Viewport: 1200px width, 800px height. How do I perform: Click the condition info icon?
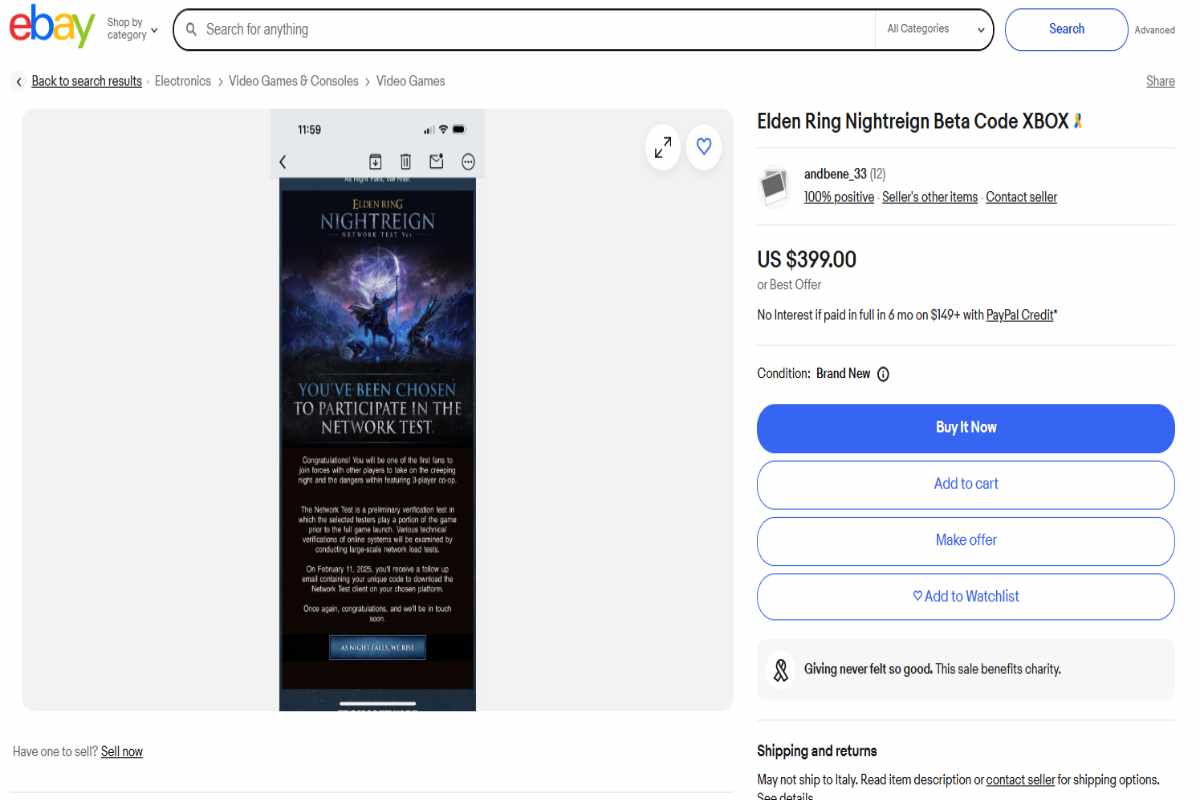[883, 374]
